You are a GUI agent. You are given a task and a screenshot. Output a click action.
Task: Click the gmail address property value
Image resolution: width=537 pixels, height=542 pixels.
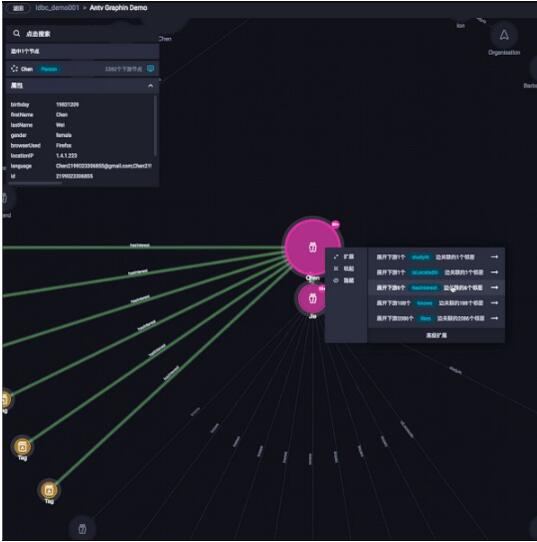tap(104, 166)
